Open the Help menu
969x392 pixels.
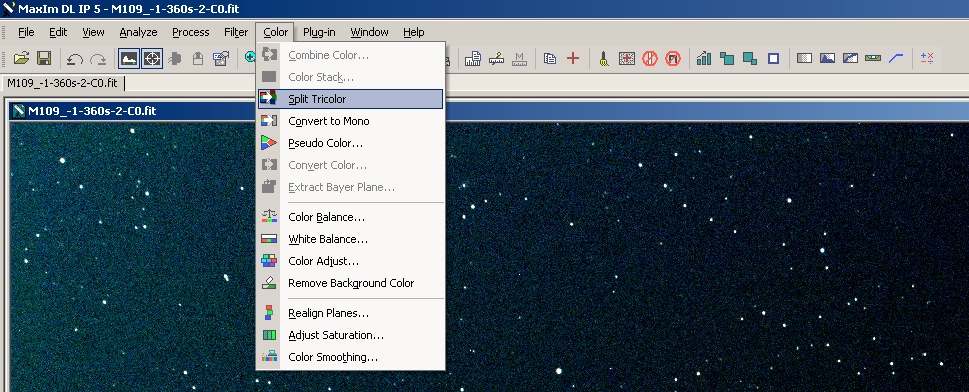pyautogui.click(x=413, y=32)
